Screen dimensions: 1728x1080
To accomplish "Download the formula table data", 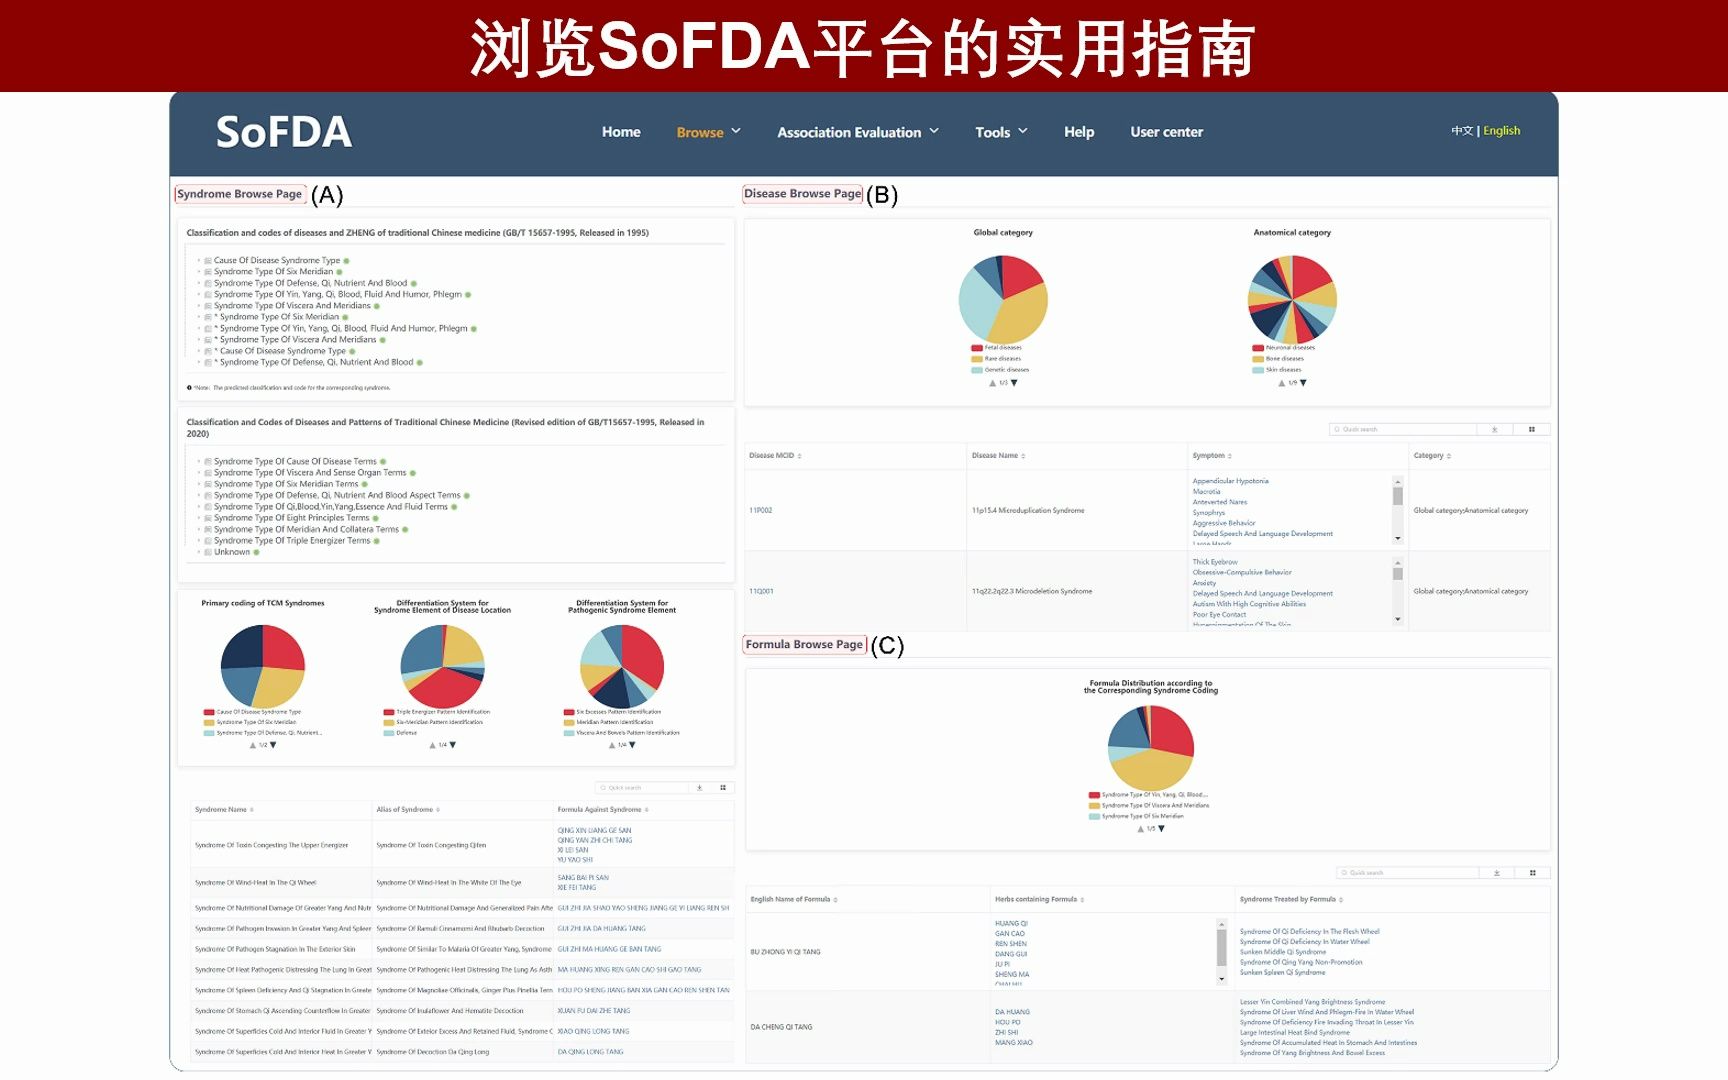I will click(x=1496, y=873).
